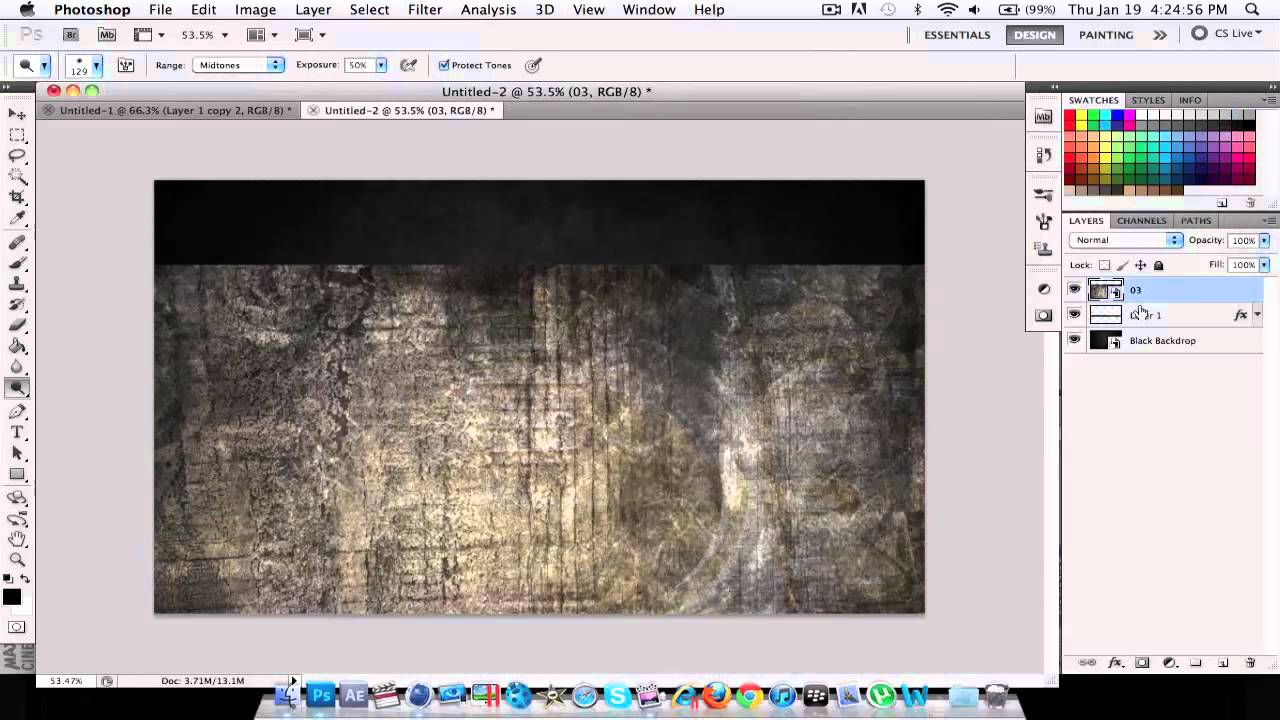This screenshot has height=720, width=1280.
Task: Hide the Black Backdrop layer
Action: (1074, 340)
